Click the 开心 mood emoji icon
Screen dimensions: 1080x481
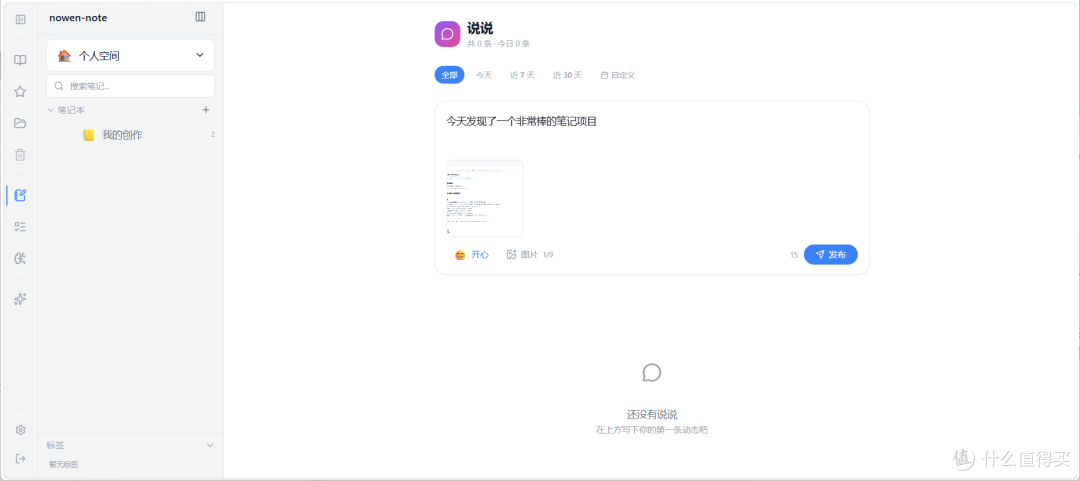pos(460,255)
